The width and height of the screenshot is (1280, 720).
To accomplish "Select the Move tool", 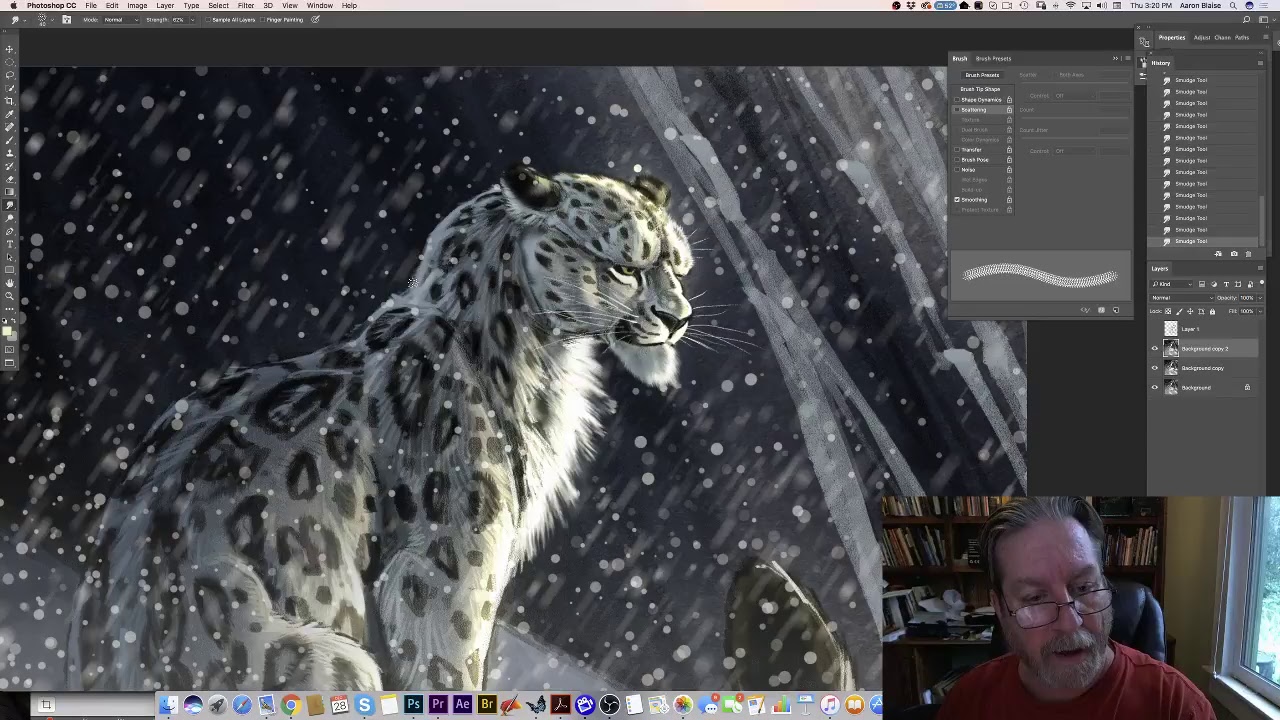I will pos(10,49).
